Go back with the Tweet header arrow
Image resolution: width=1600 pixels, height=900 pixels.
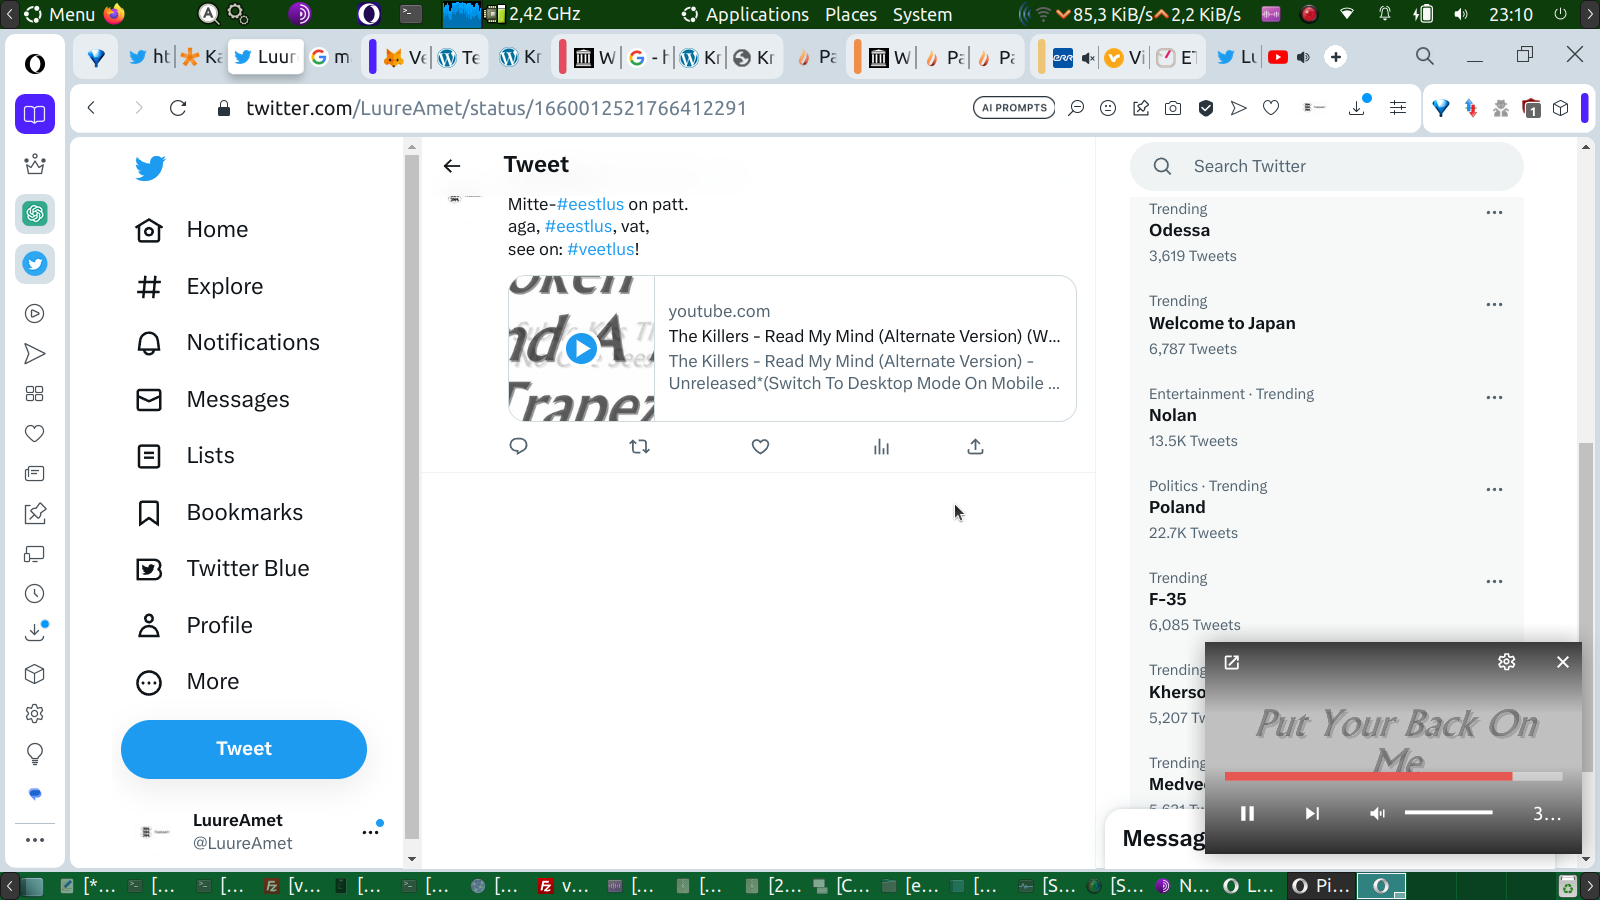[452, 166]
